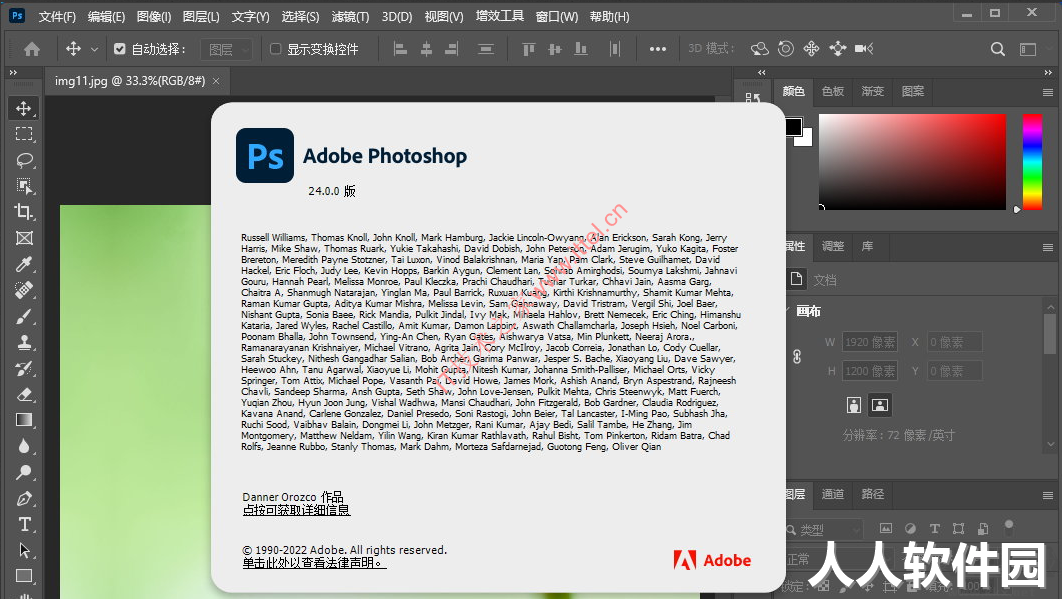This screenshot has height=599, width=1062.
Task: Set canvas to portrait orientation
Action: coord(854,405)
